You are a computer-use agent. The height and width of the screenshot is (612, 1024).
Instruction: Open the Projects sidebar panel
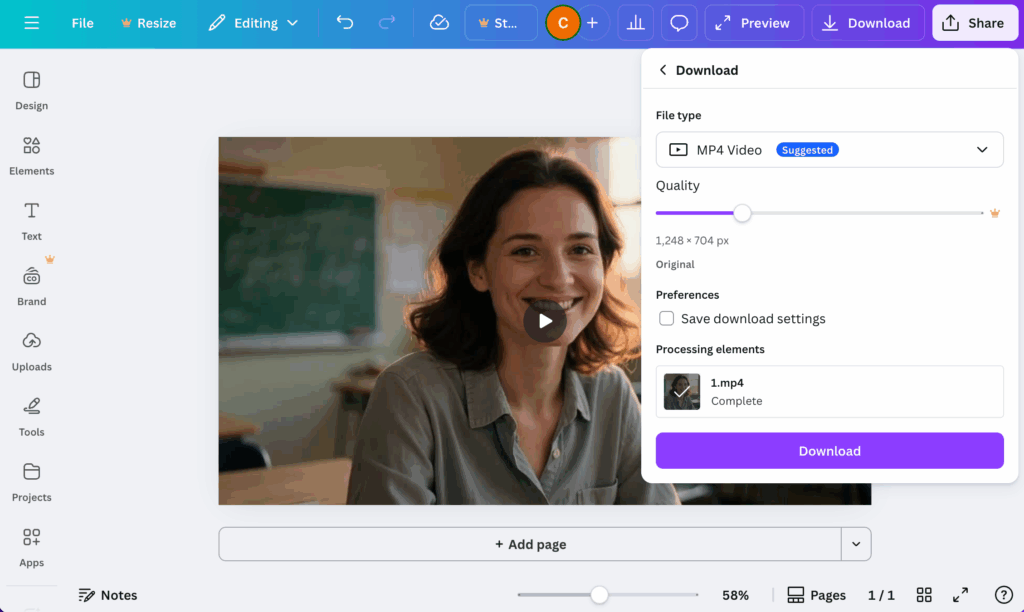point(31,482)
